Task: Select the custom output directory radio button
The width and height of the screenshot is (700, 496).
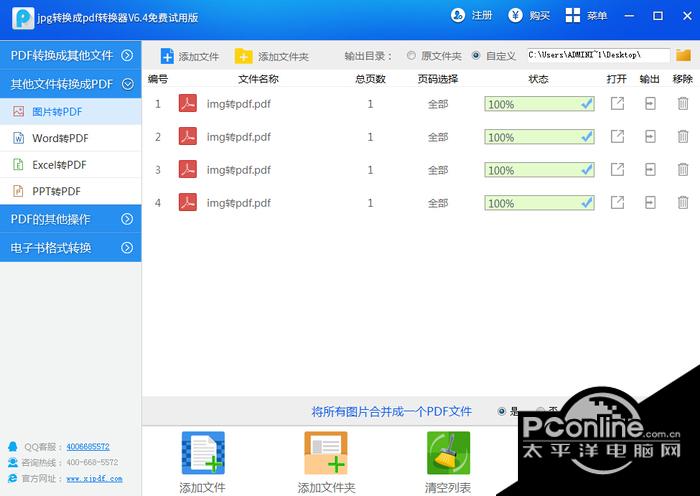Action: (476, 56)
